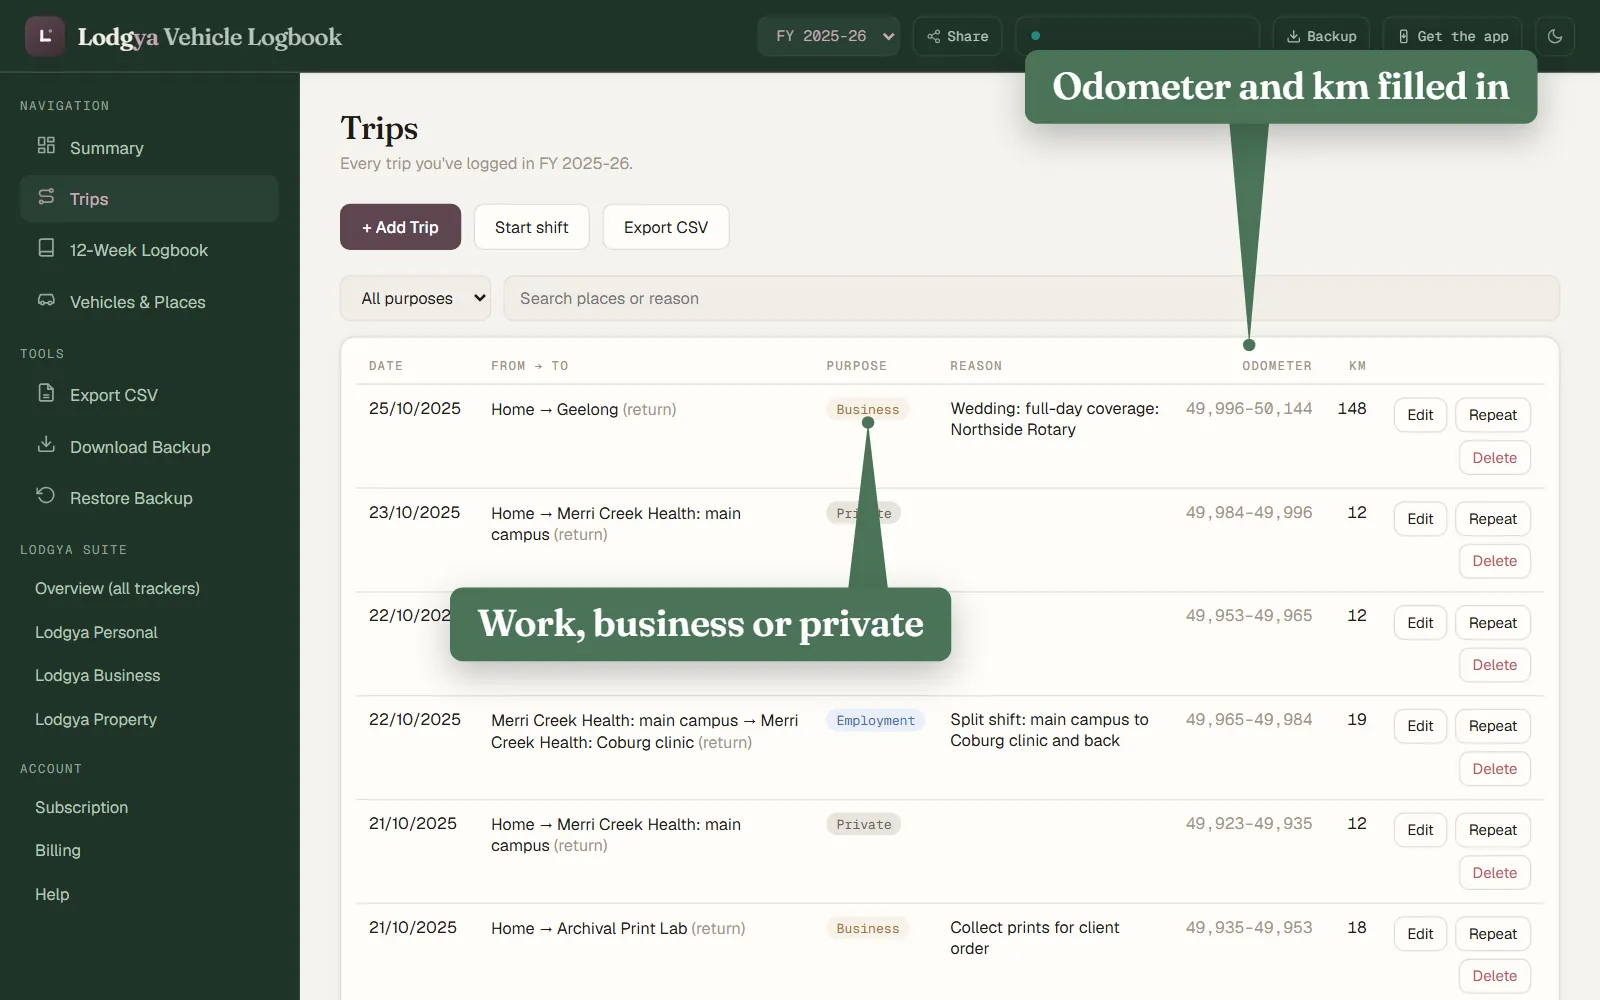1600x1000 pixels.
Task: Delete the 25/10/2025 Geelong trip
Action: pyautogui.click(x=1494, y=458)
